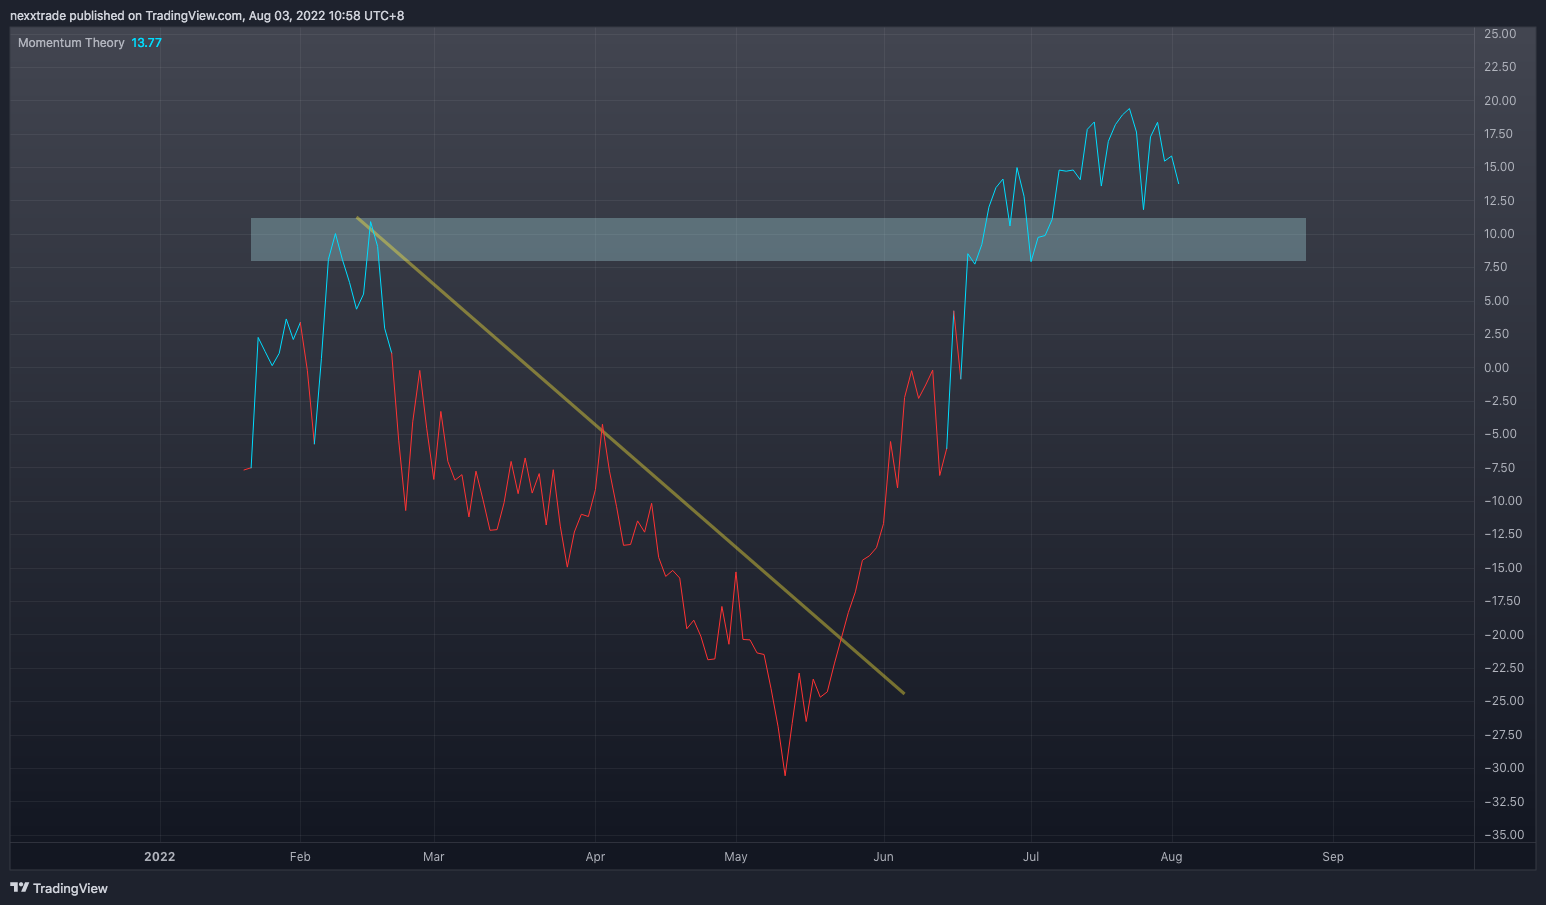
Task: Select the olive descending trendline
Action: coord(630,455)
